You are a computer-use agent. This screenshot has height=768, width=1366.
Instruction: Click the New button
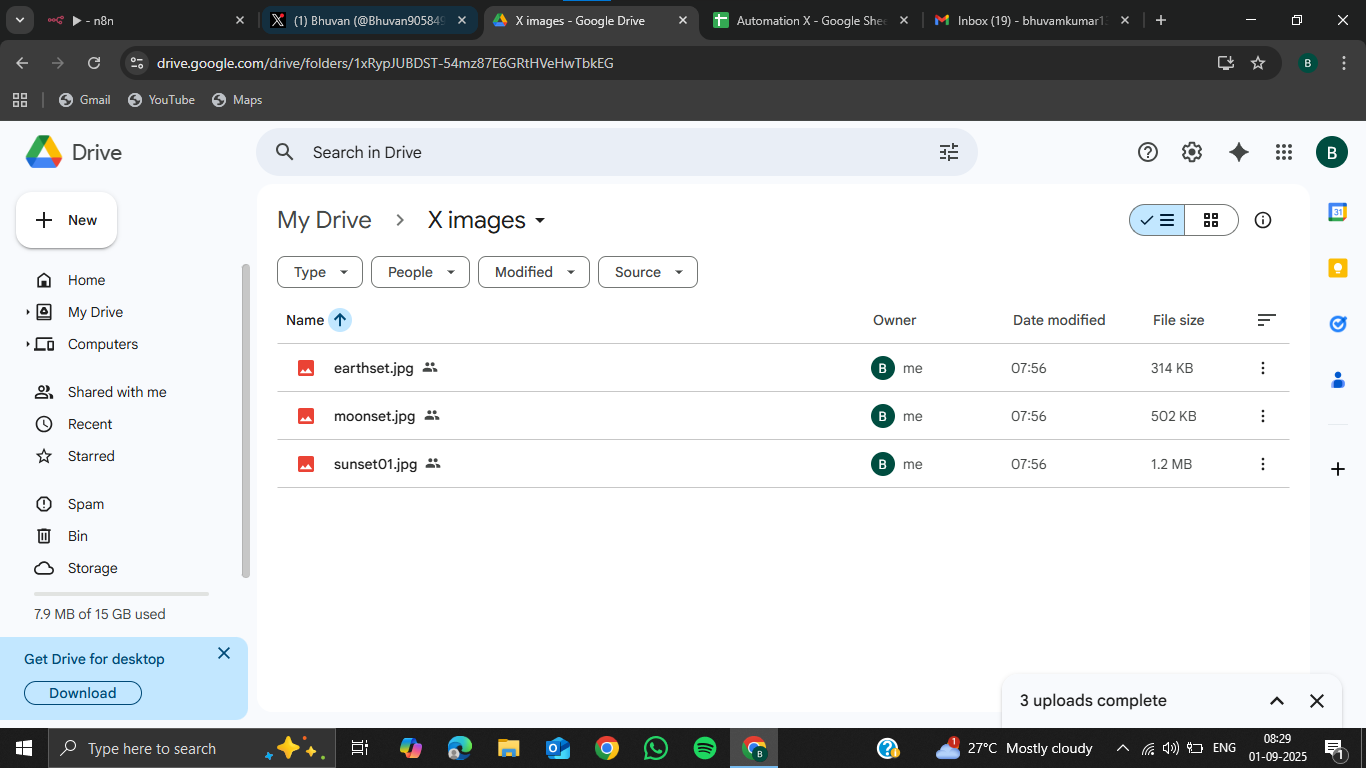click(x=67, y=220)
